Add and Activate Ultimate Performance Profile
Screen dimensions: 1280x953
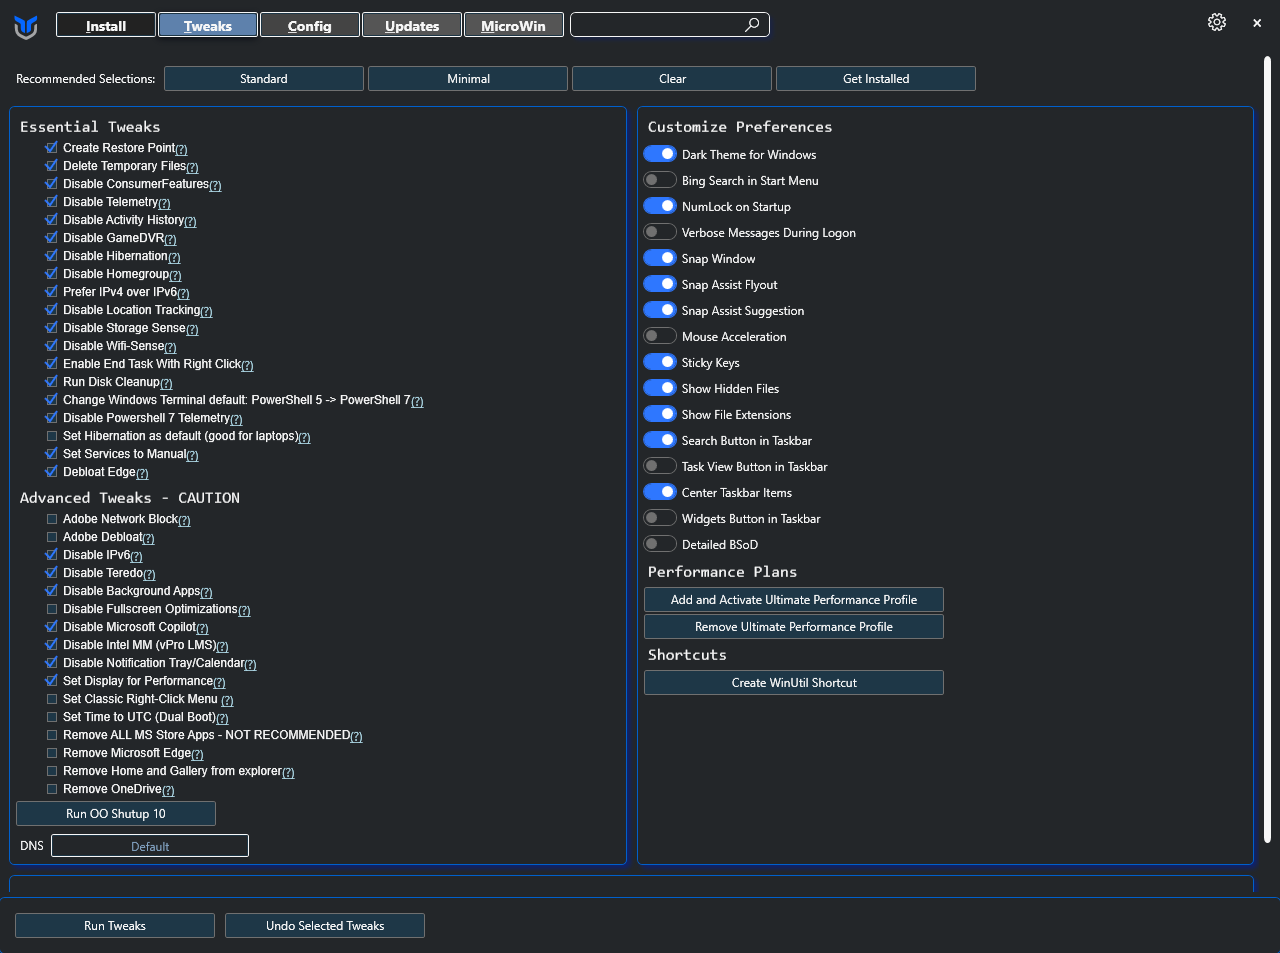794,600
